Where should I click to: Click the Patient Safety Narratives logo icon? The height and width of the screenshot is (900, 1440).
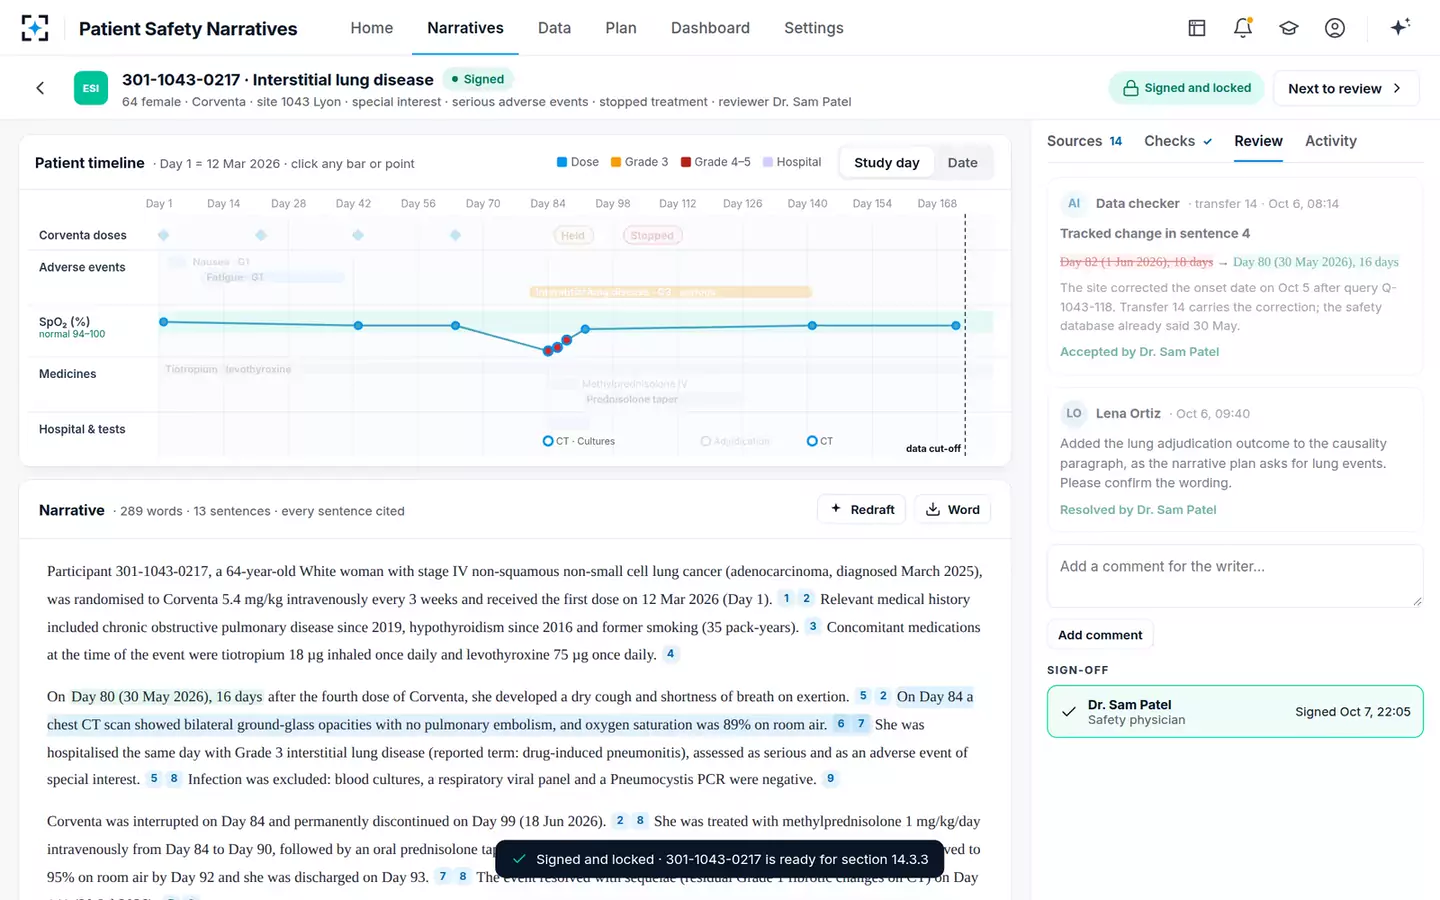coord(35,28)
